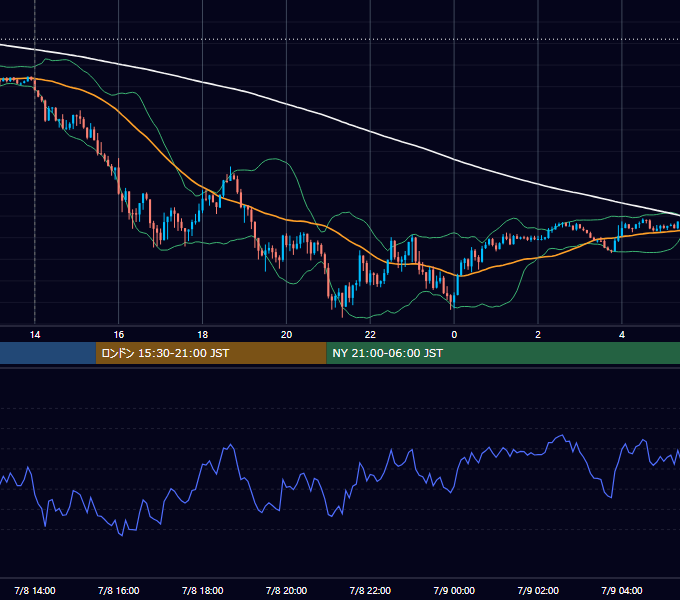The width and height of the screenshot is (680, 600).
Task: Click the 20 hour label on price chart axis
Action: coord(286,335)
